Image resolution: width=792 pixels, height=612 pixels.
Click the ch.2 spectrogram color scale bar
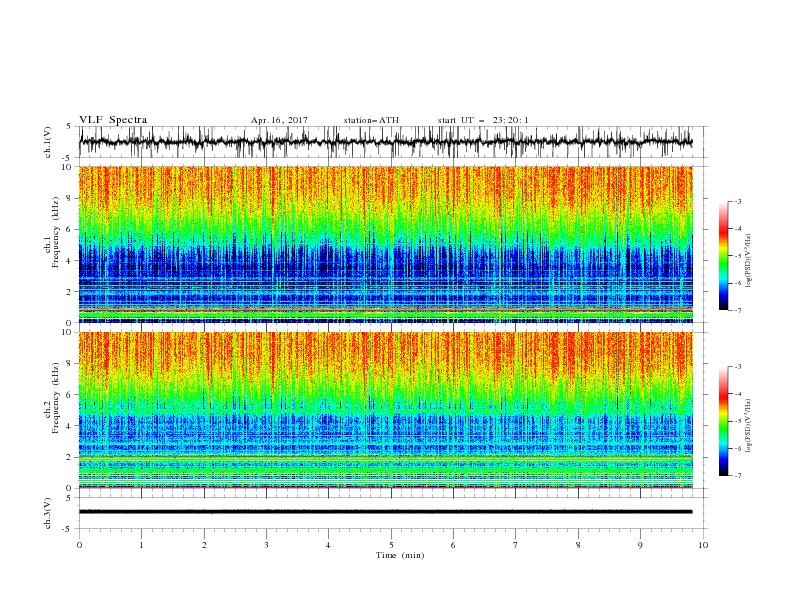724,421
